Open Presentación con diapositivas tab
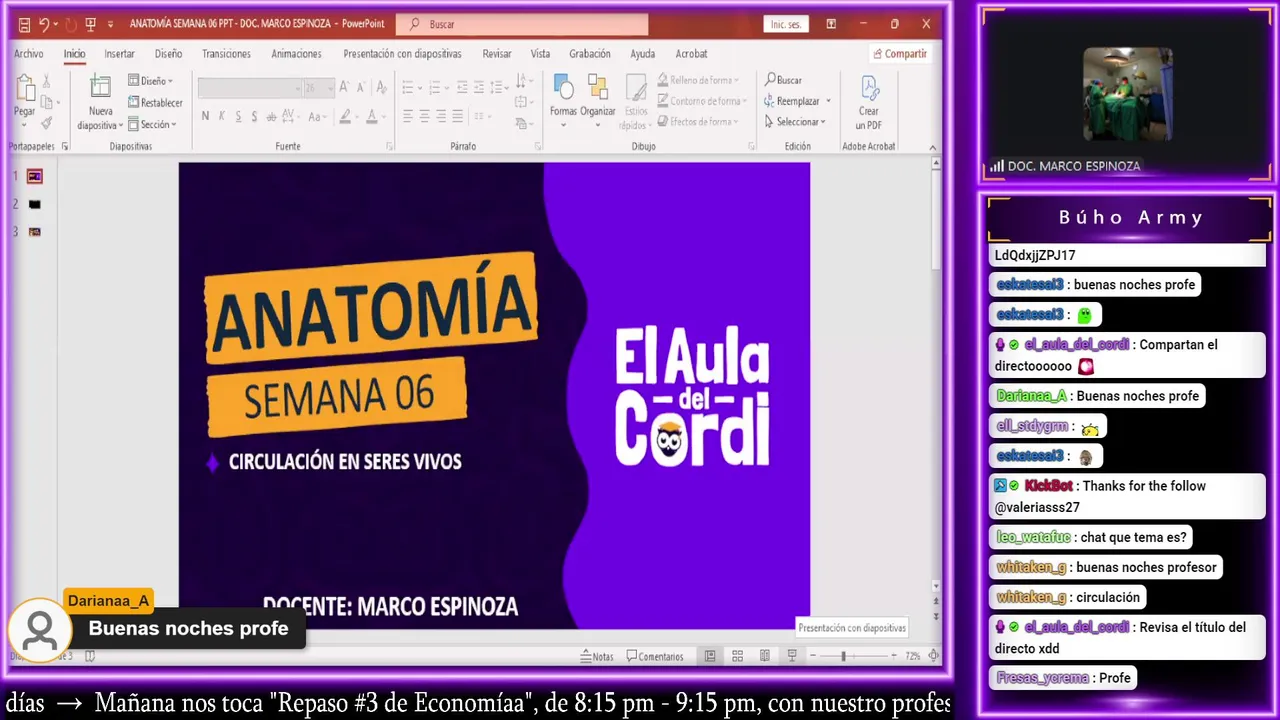This screenshot has height=720, width=1280. 402,54
